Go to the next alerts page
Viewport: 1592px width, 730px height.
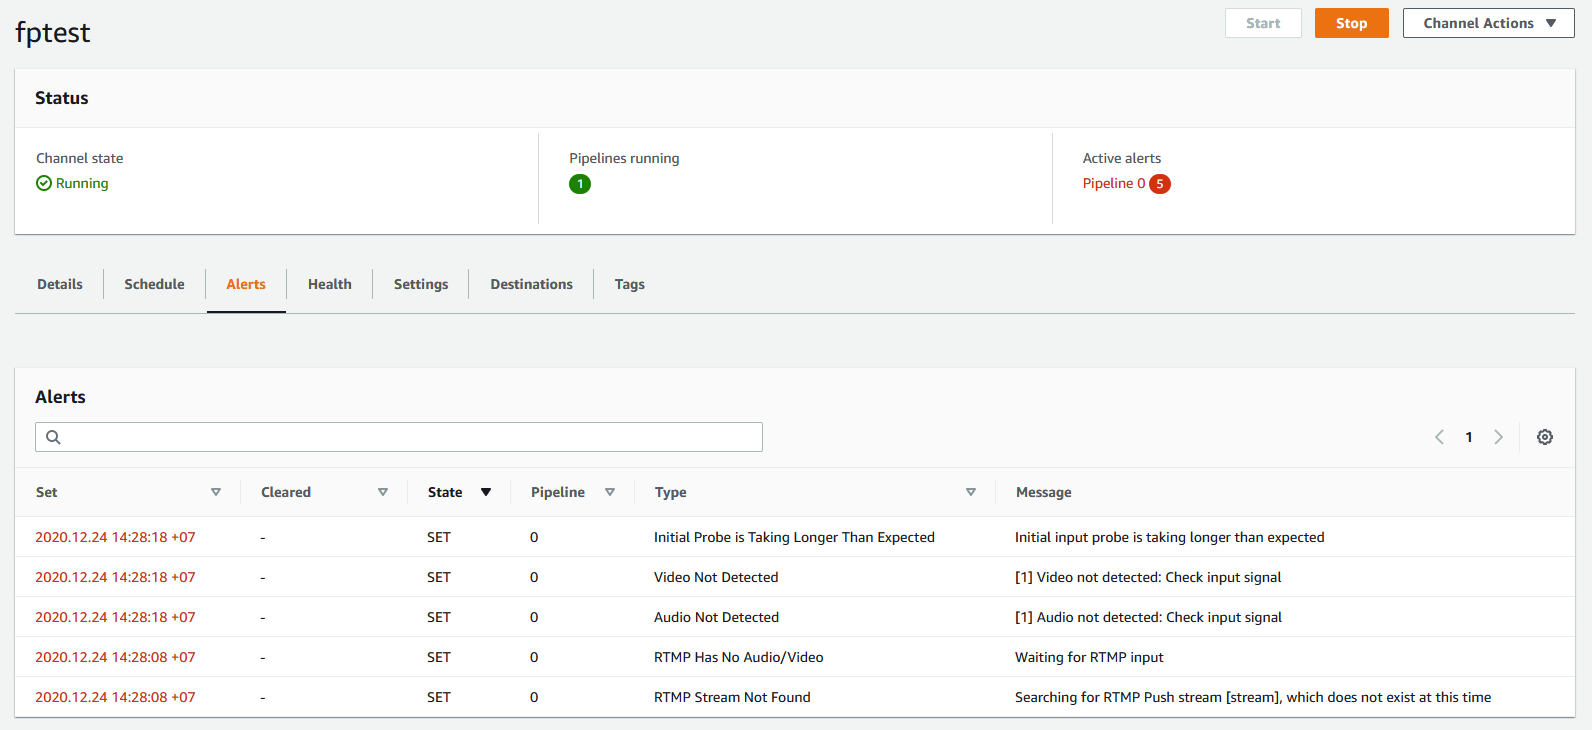click(1498, 437)
